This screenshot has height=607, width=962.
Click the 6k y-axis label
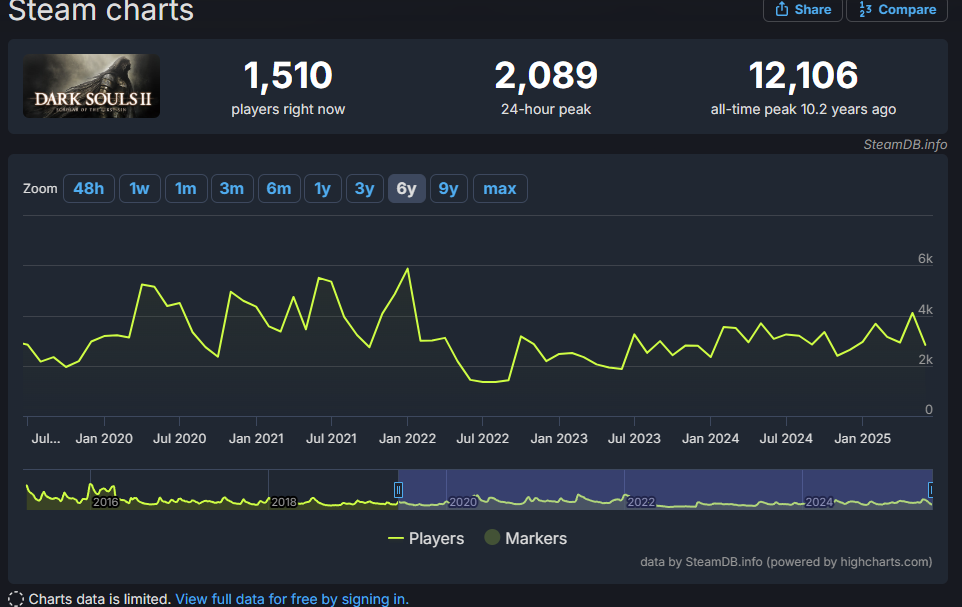click(925, 258)
